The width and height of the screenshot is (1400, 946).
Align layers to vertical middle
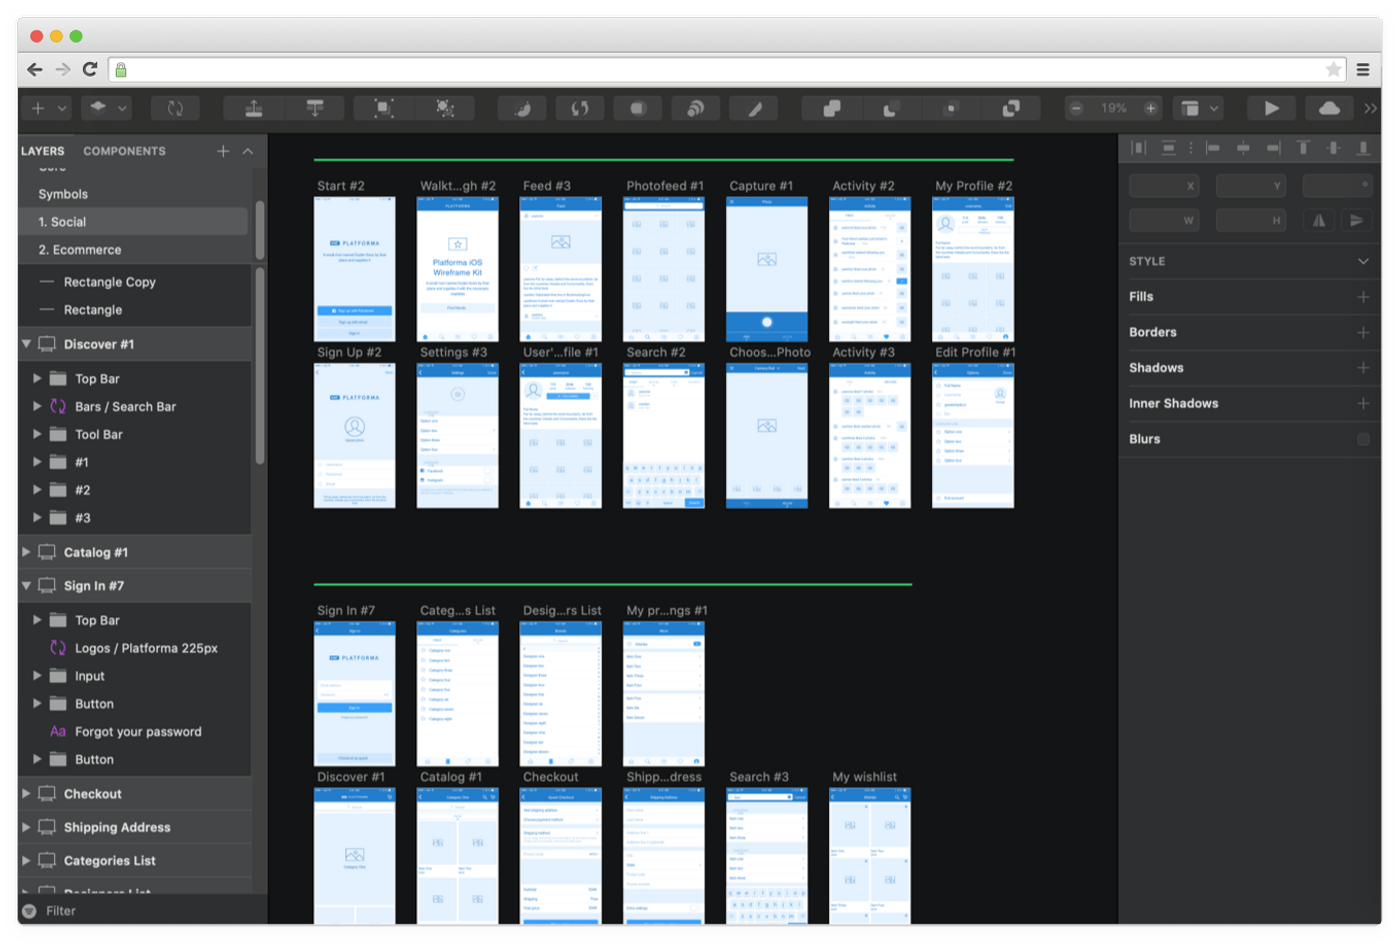pyautogui.click(x=1333, y=148)
